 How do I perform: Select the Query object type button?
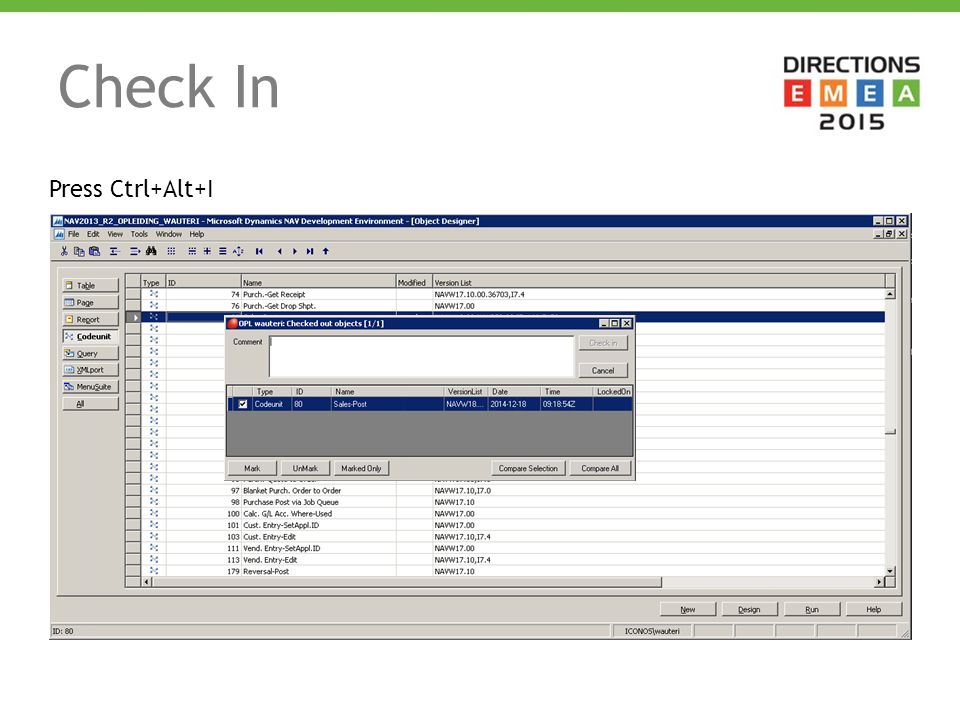click(90, 353)
